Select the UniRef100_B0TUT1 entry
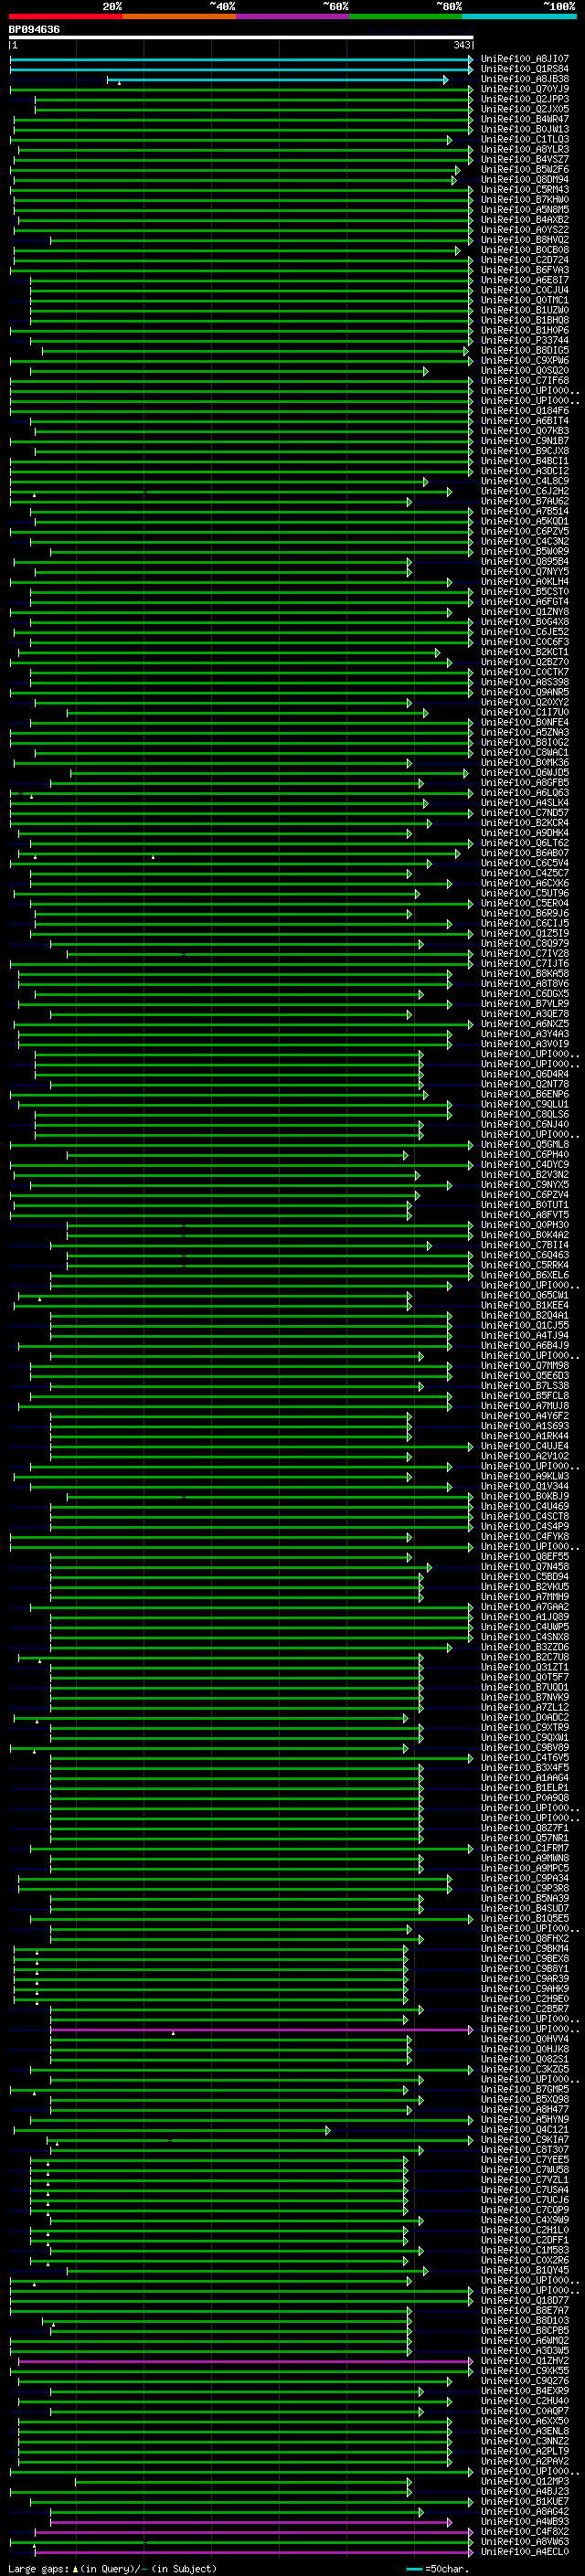The width and height of the screenshot is (585, 2576). tap(524, 1205)
